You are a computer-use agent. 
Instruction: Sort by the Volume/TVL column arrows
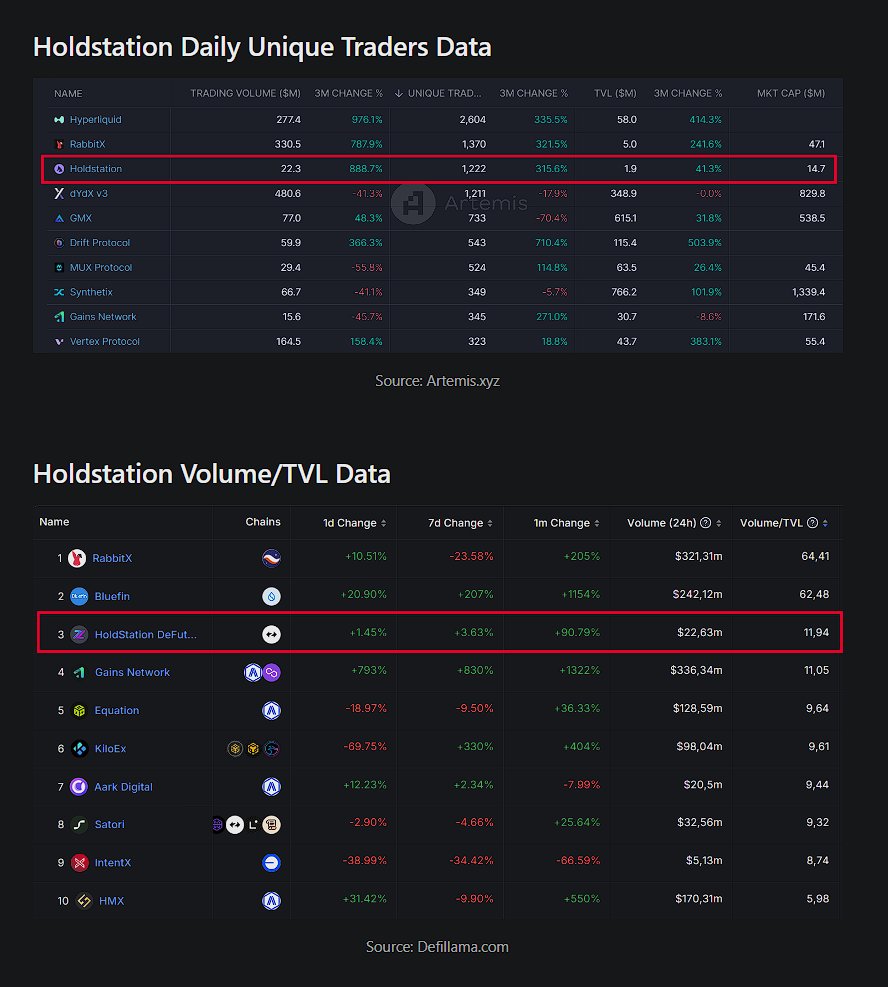(x=825, y=523)
